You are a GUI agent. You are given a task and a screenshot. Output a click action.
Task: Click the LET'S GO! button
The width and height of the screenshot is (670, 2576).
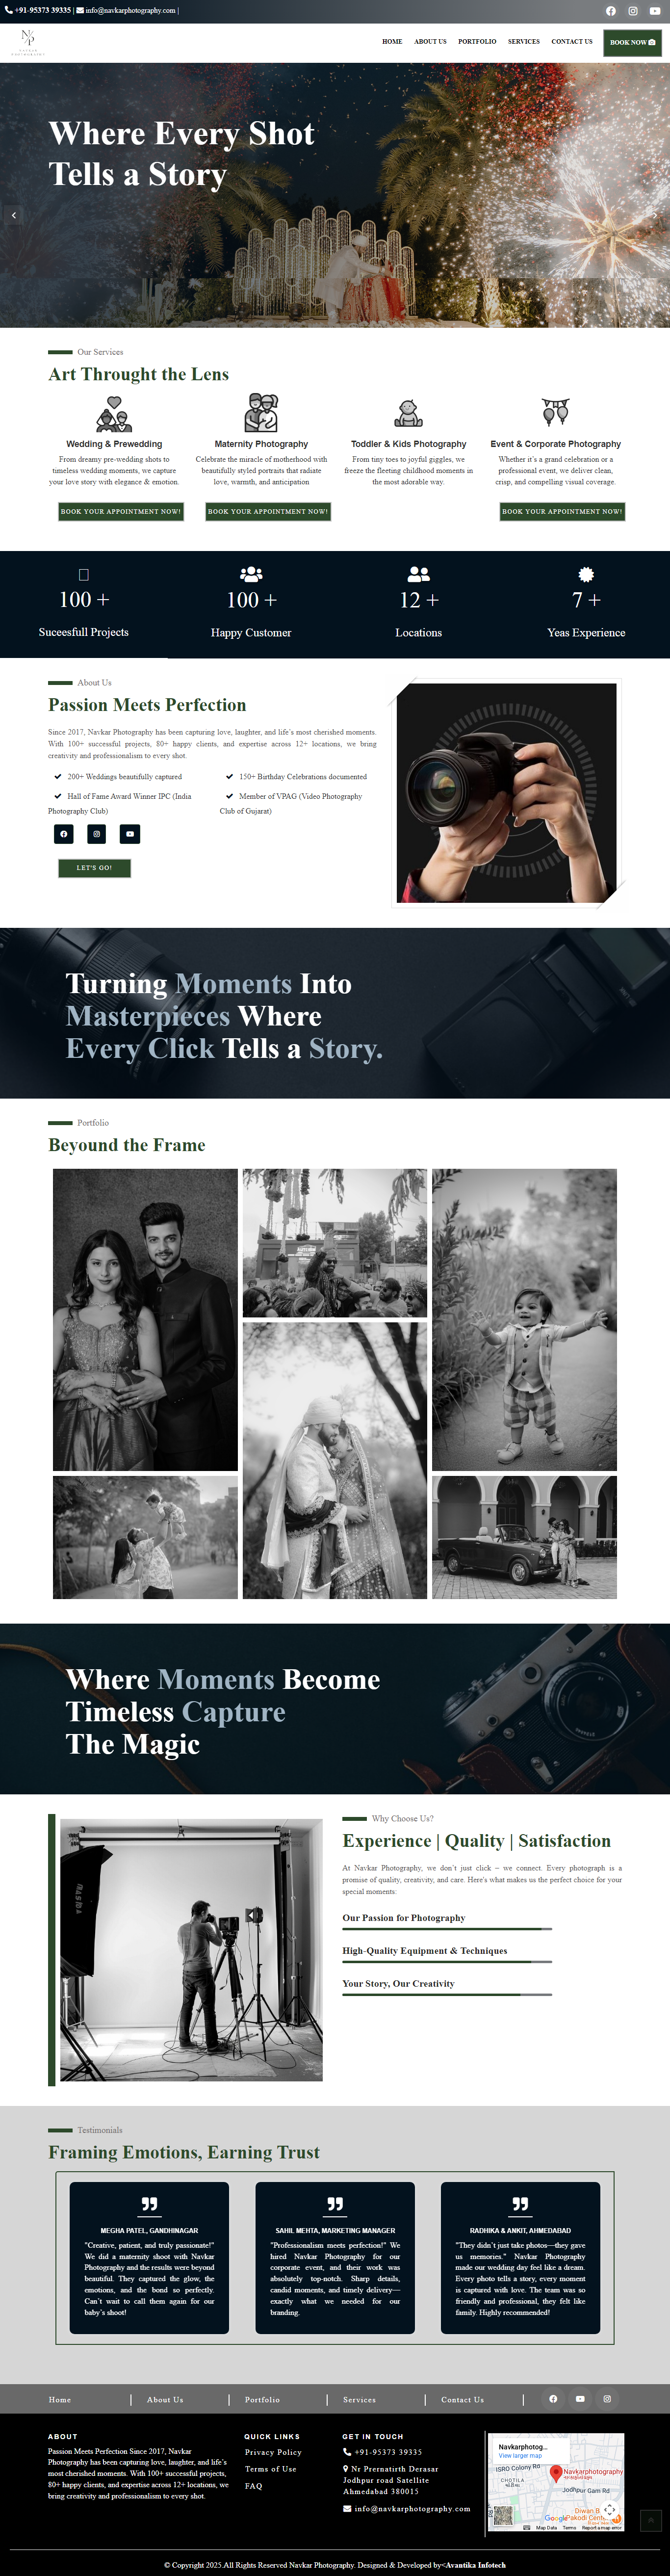pos(94,868)
